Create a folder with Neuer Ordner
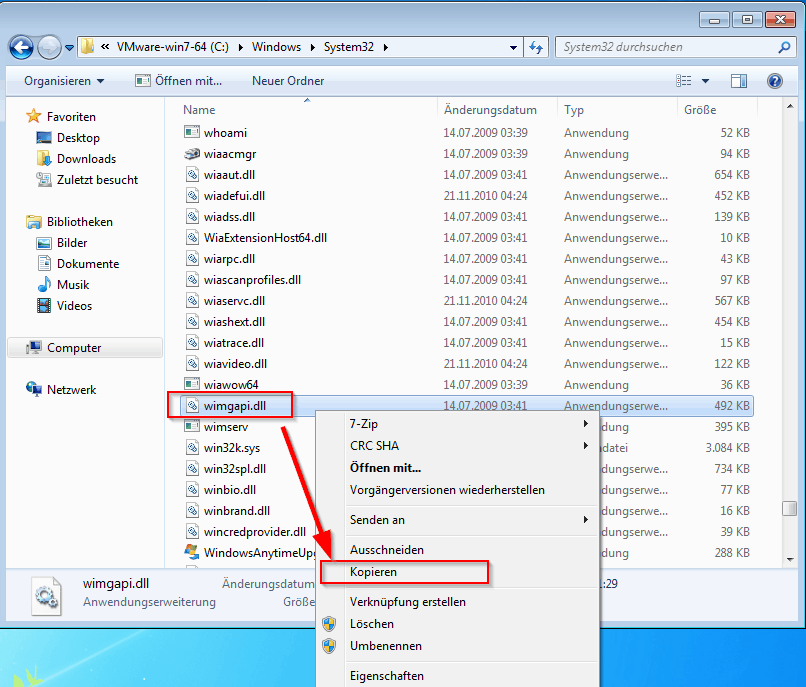 click(288, 81)
